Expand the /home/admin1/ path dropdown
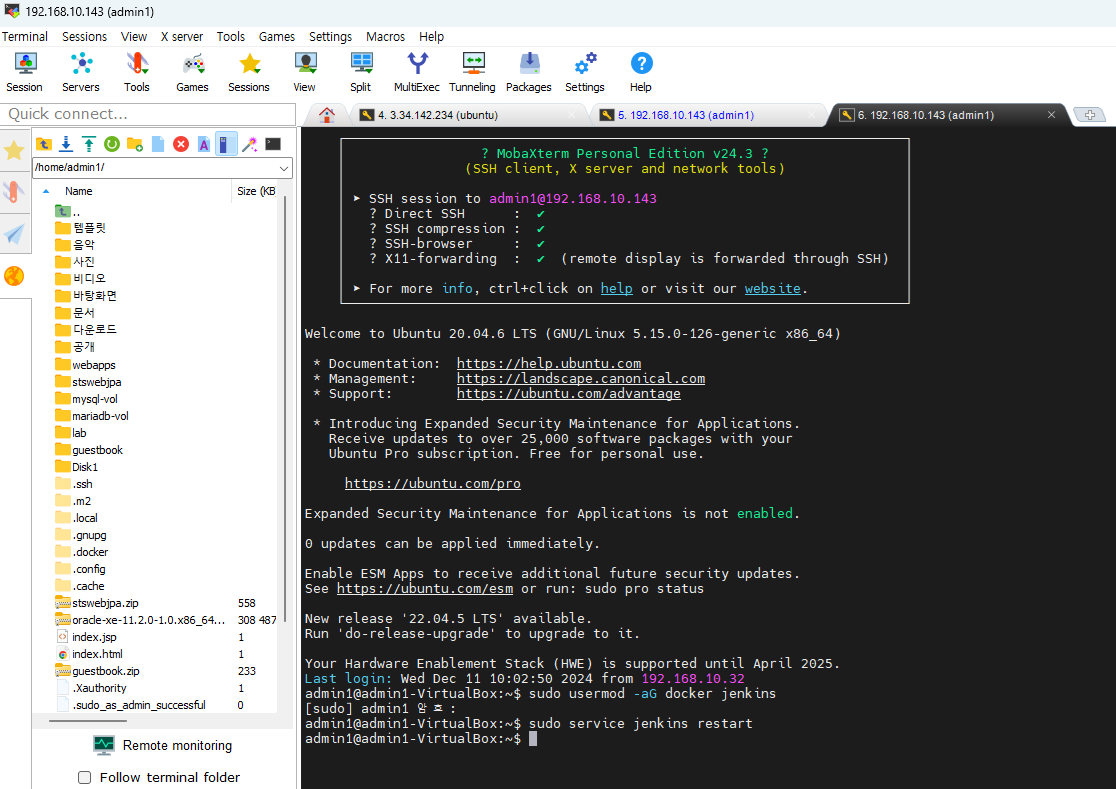Image resolution: width=1116 pixels, height=789 pixels. tap(284, 168)
